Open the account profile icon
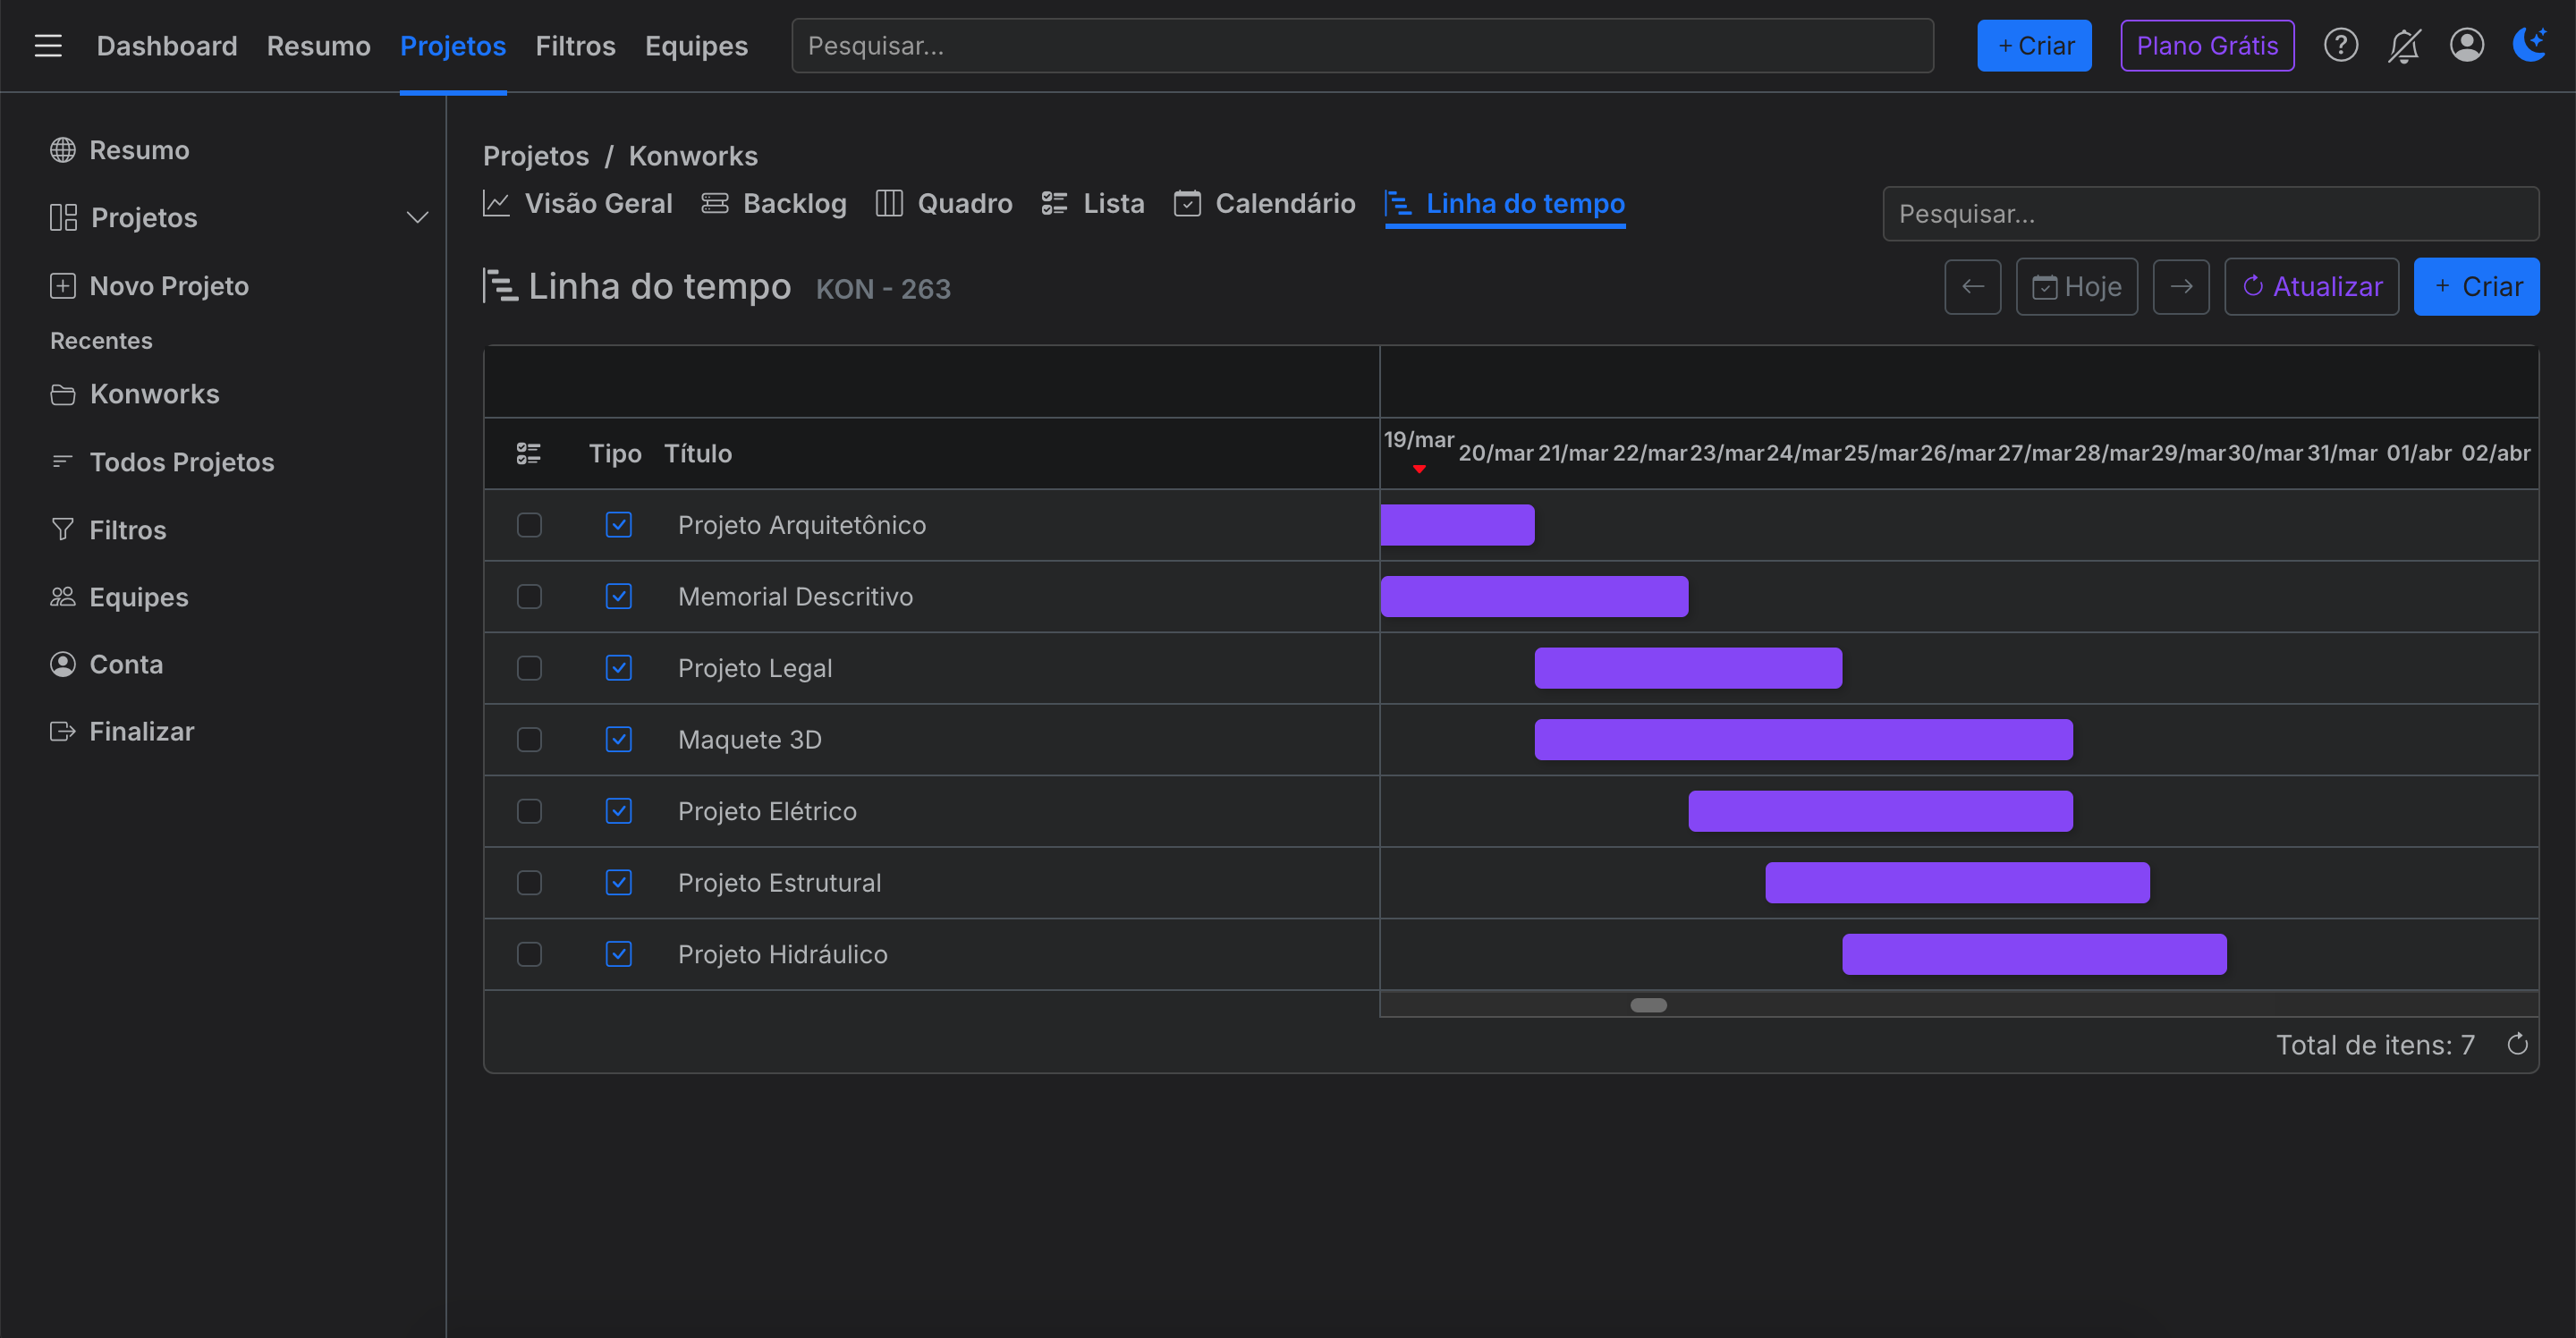The height and width of the screenshot is (1338, 2576). tap(2467, 45)
